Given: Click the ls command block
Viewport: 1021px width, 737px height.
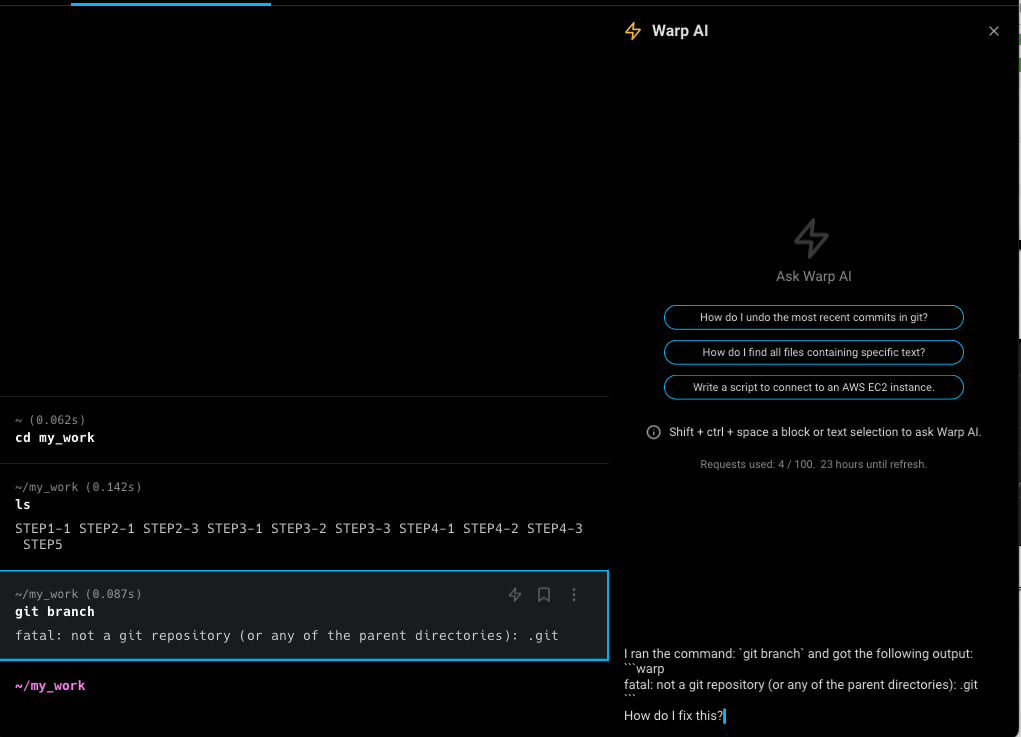Looking at the screenshot, I should [x=300, y=505].
